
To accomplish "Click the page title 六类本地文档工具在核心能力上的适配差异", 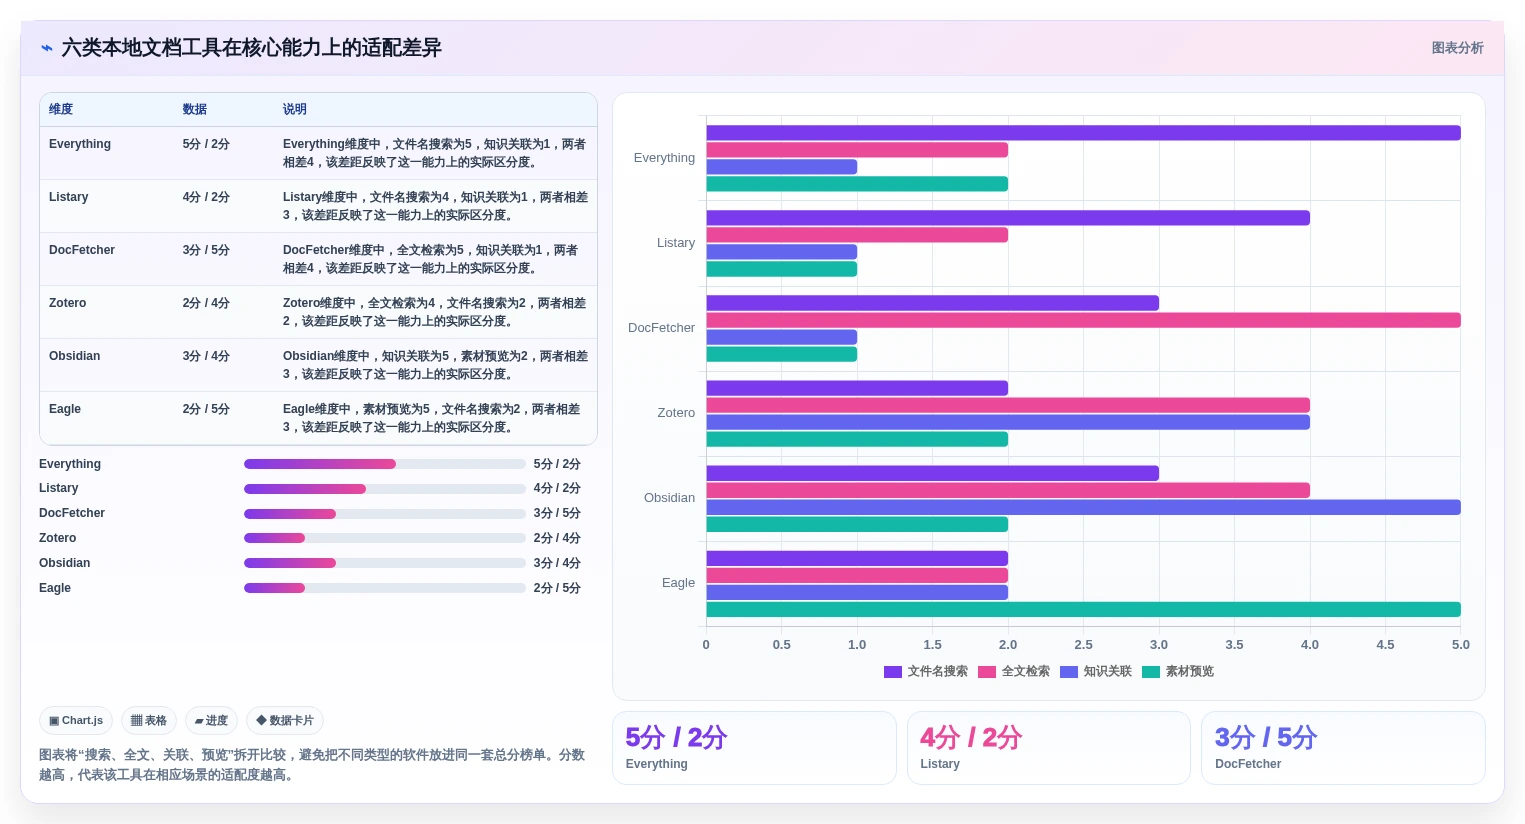I will [251, 48].
